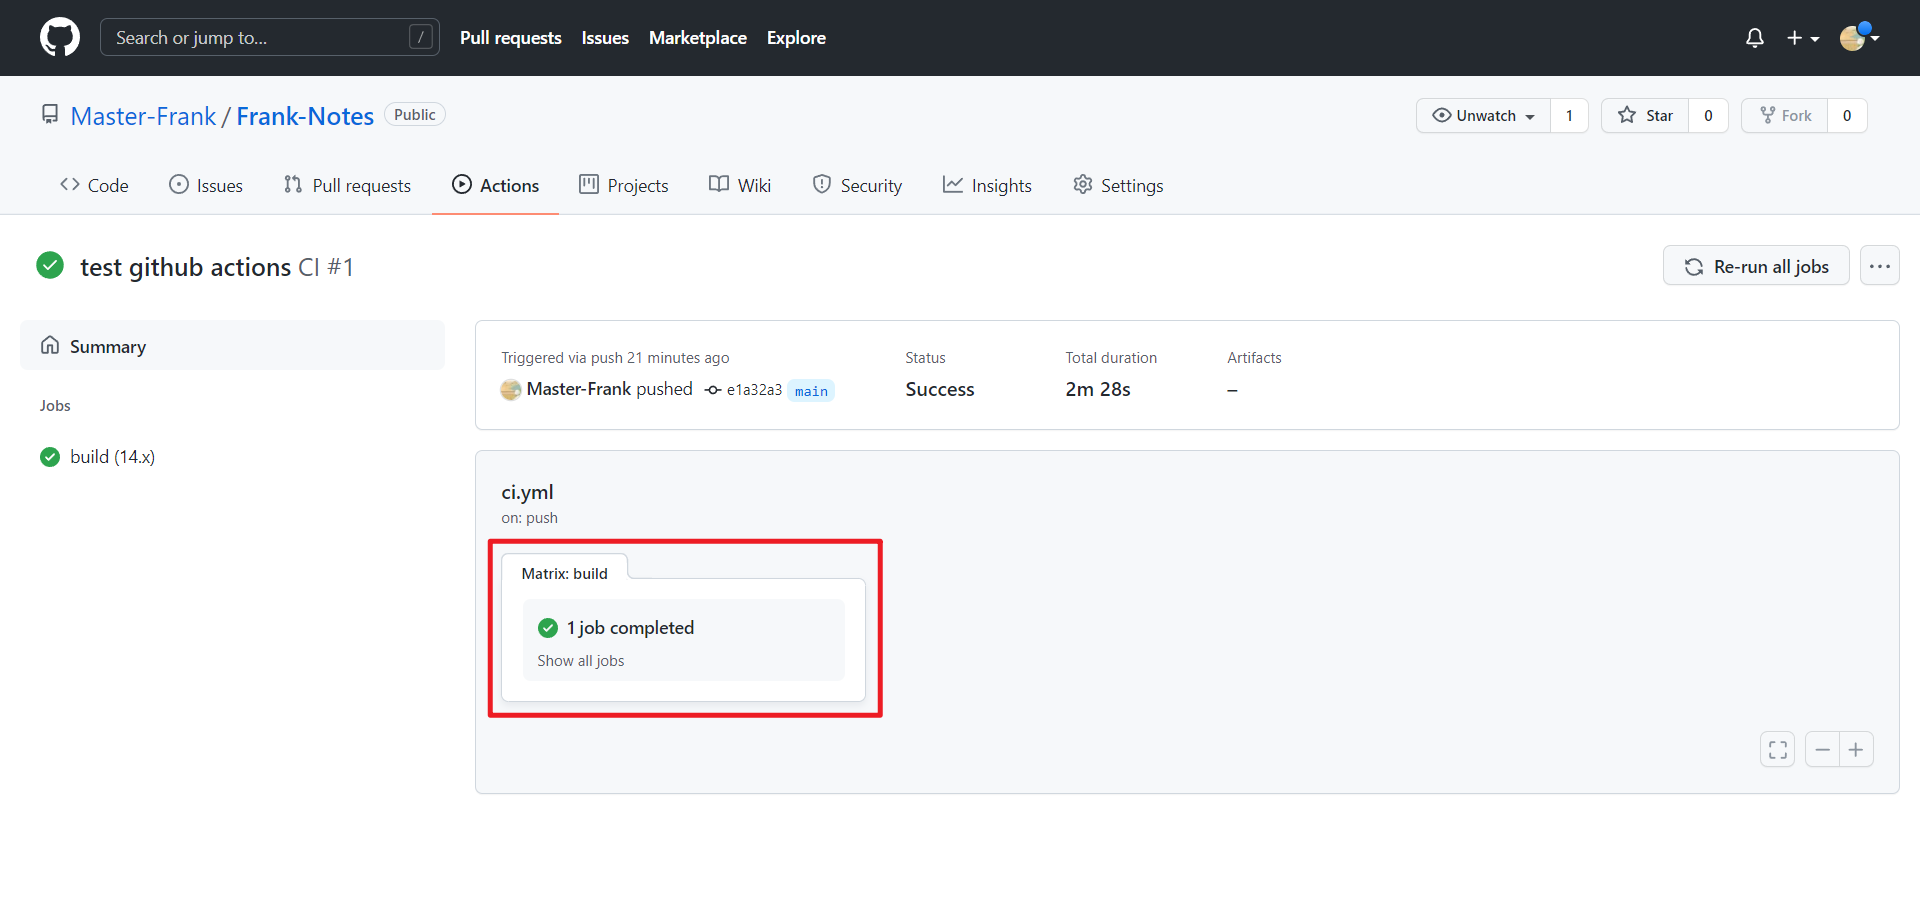
Task: Open the Frank-Notes repository link
Action: tap(305, 116)
